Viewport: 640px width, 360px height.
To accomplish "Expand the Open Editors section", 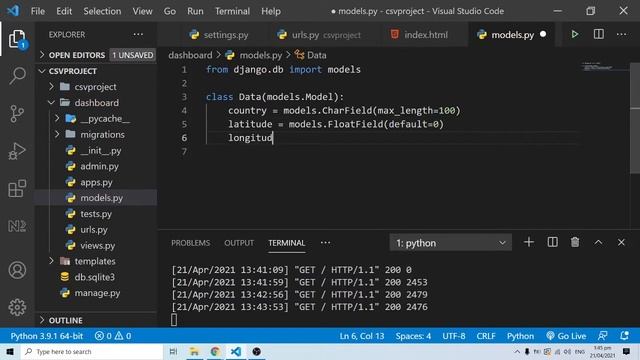I will coord(96,55).
